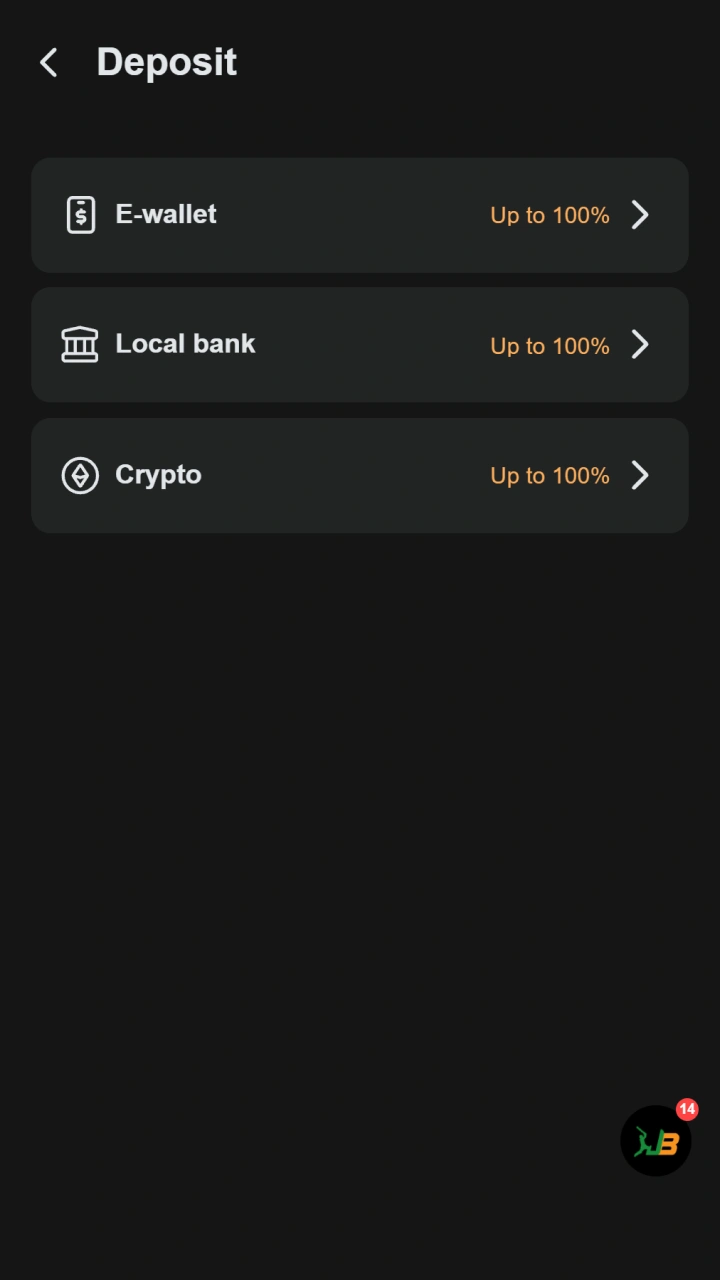Tap the red 14 notification badge
This screenshot has width=720, height=1280.
coord(687,1109)
